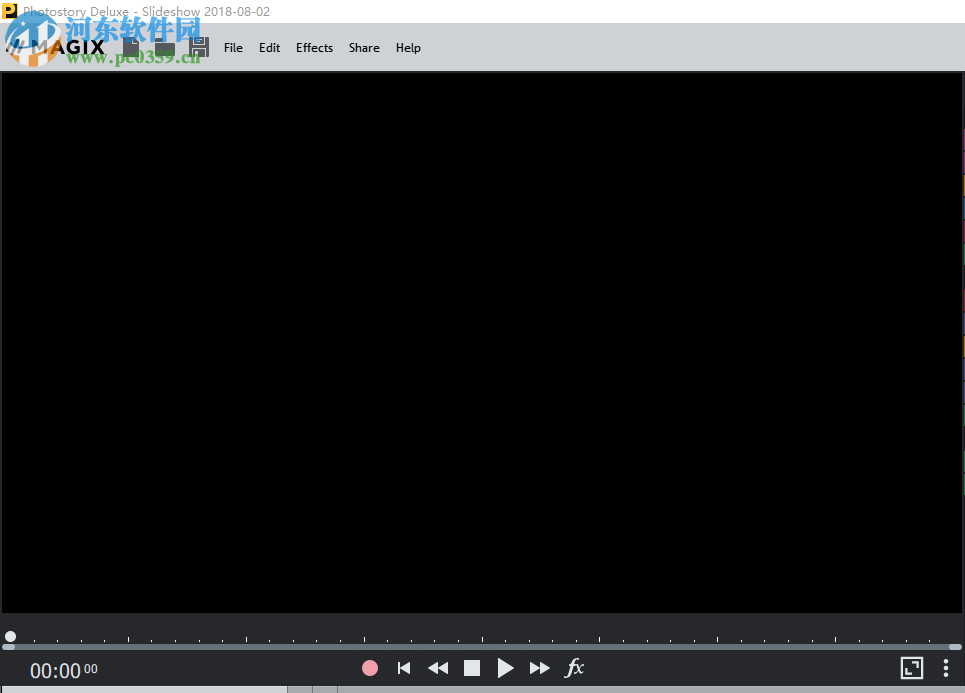The width and height of the screenshot is (965, 693).
Task: Open the Effects menu
Action: (314, 47)
